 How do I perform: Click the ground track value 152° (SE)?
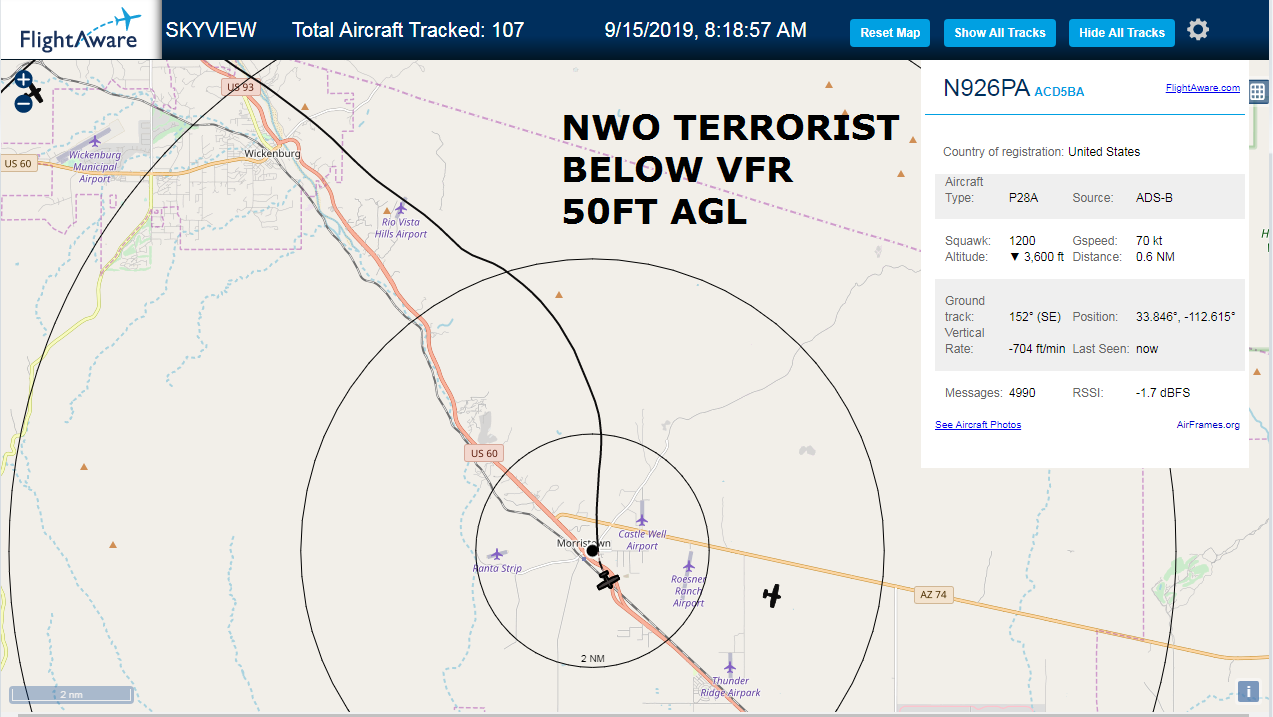1035,317
